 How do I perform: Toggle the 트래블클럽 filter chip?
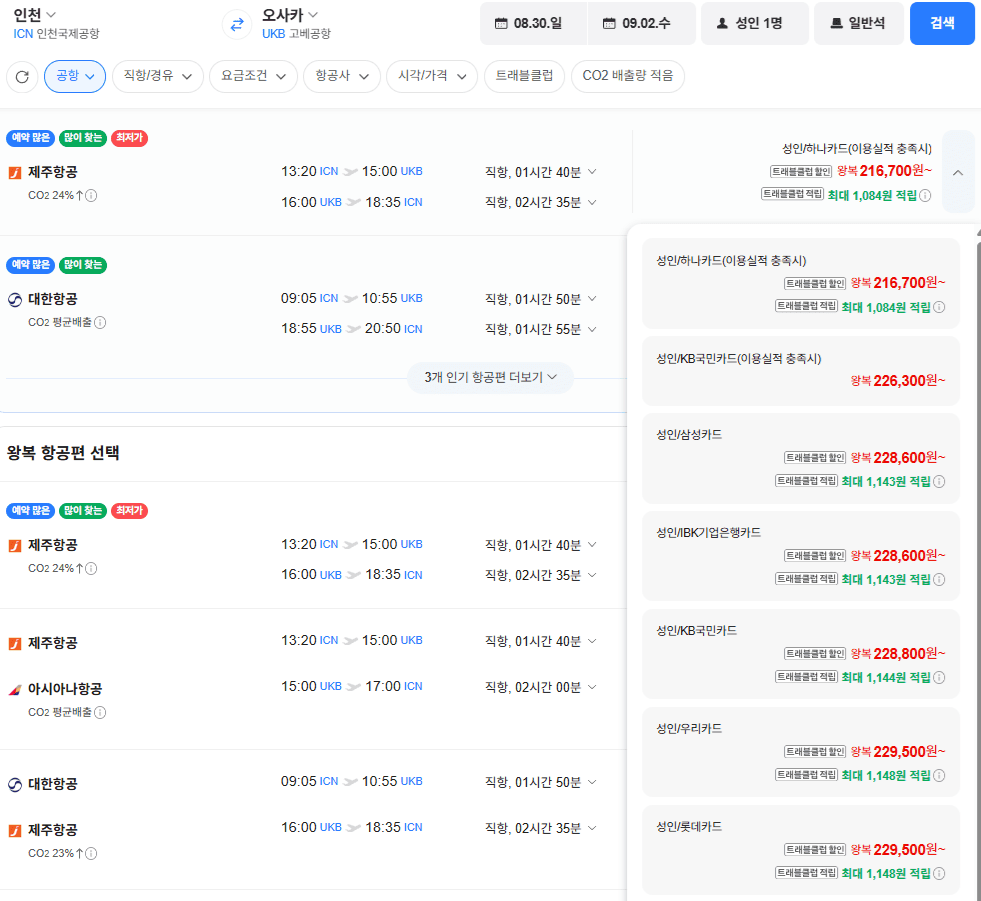(524, 76)
